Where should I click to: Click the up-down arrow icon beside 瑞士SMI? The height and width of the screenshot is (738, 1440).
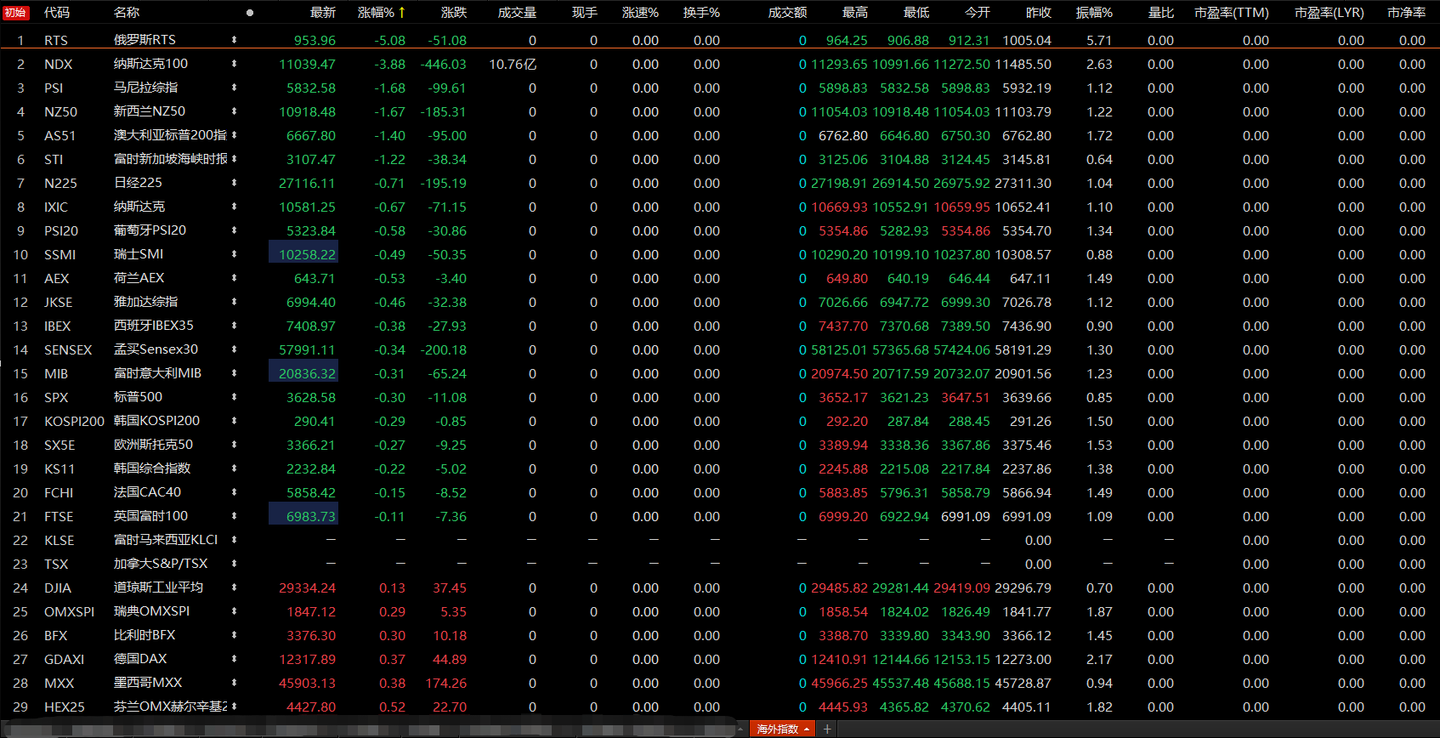pyautogui.click(x=234, y=254)
